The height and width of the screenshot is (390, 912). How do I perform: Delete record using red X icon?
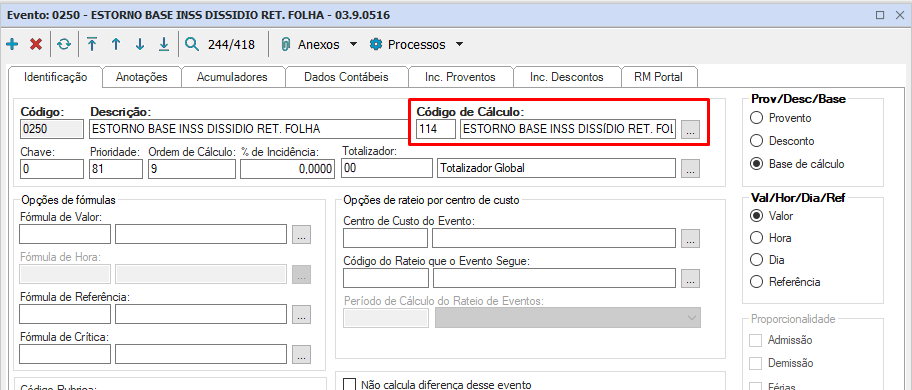coord(36,44)
